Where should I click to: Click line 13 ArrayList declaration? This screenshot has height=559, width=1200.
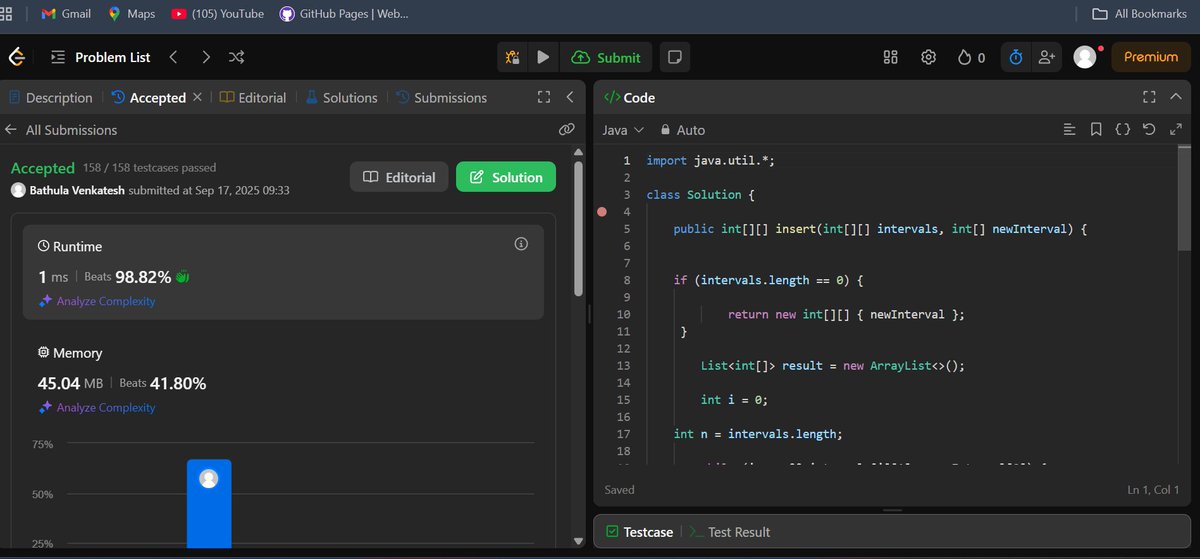pyautogui.click(x=833, y=365)
